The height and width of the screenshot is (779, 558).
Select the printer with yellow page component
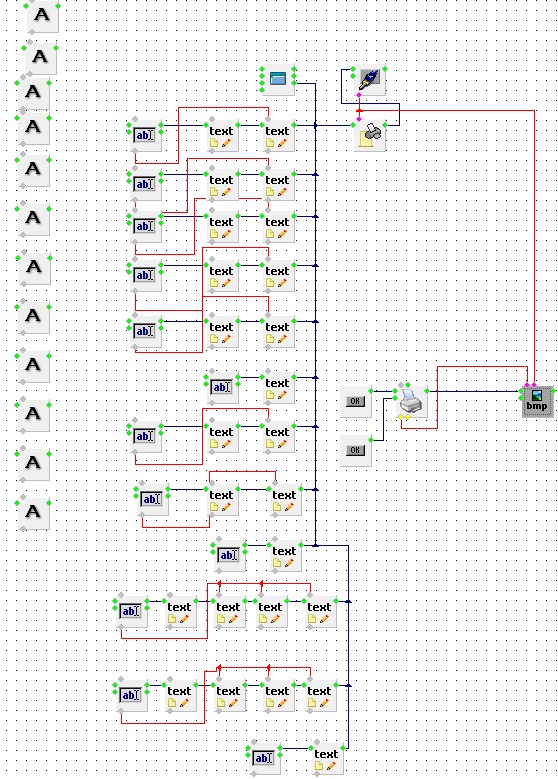(370, 135)
